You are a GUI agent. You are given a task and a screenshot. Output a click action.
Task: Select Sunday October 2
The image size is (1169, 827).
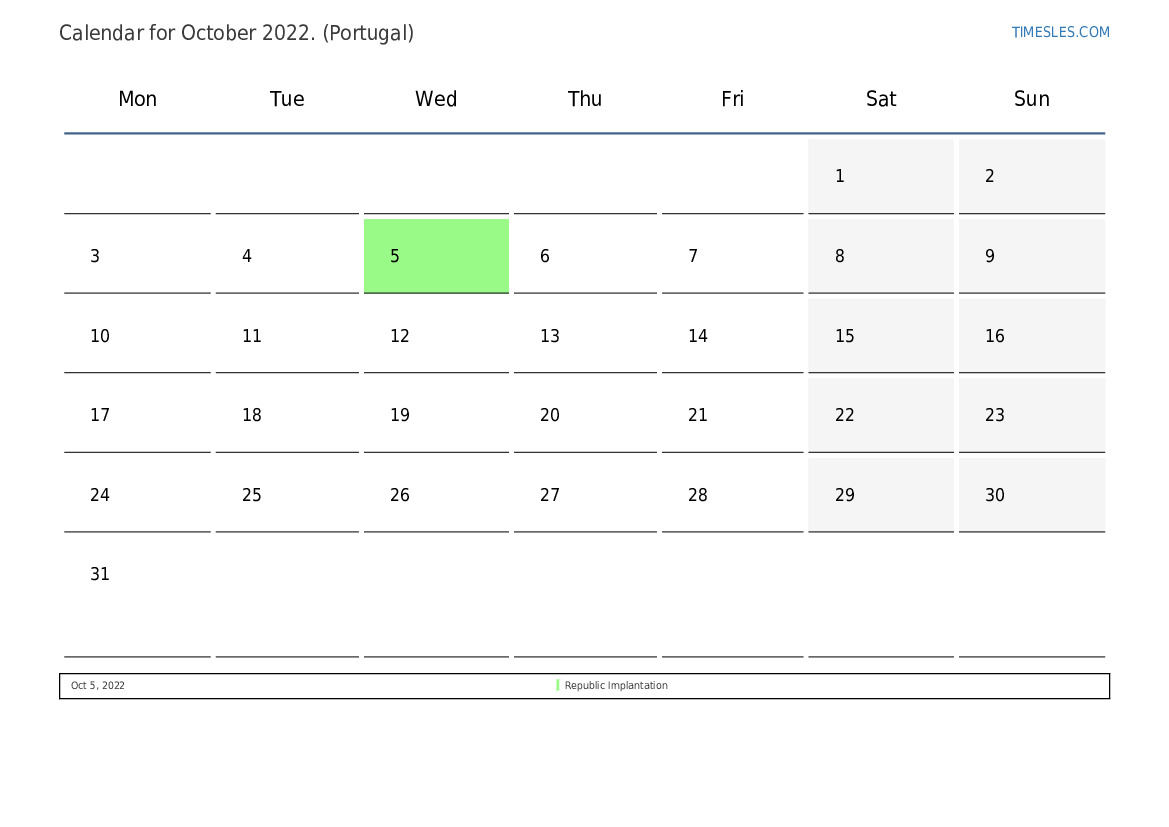point(1032,176)
